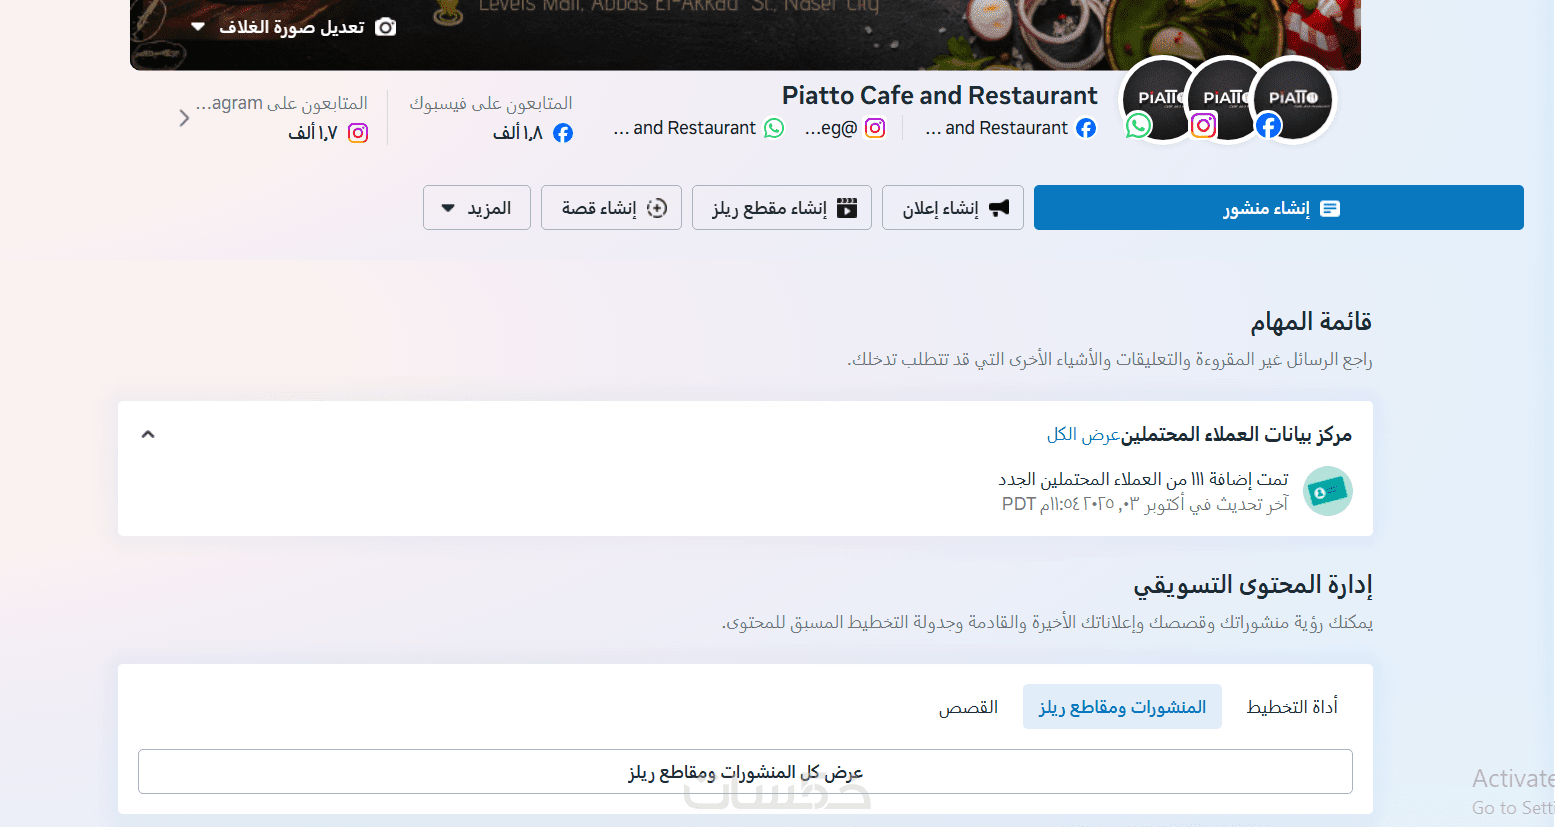
Task: Click the 'عرض الكل' view all link
Action: click(1084, 434)
